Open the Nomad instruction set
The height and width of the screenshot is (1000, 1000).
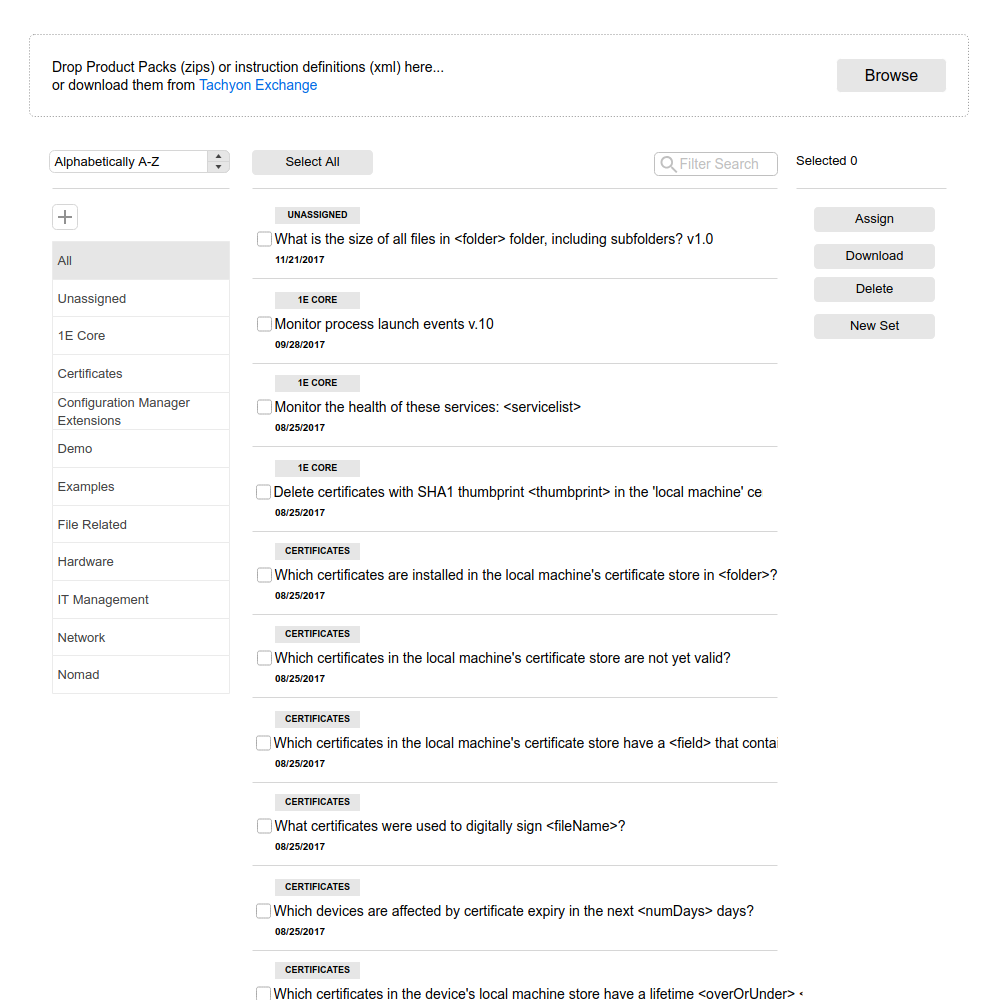(140, 675)
